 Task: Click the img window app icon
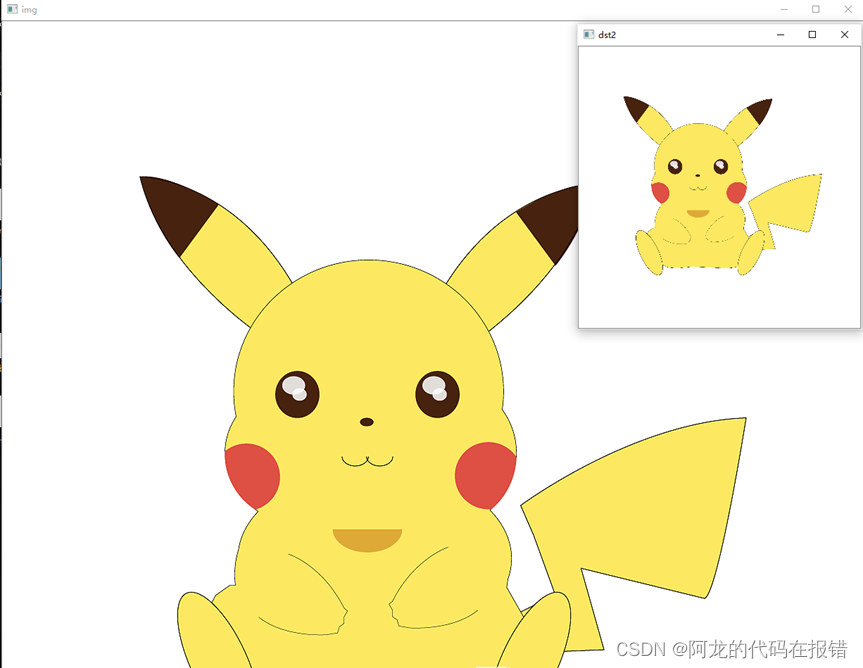12,9
